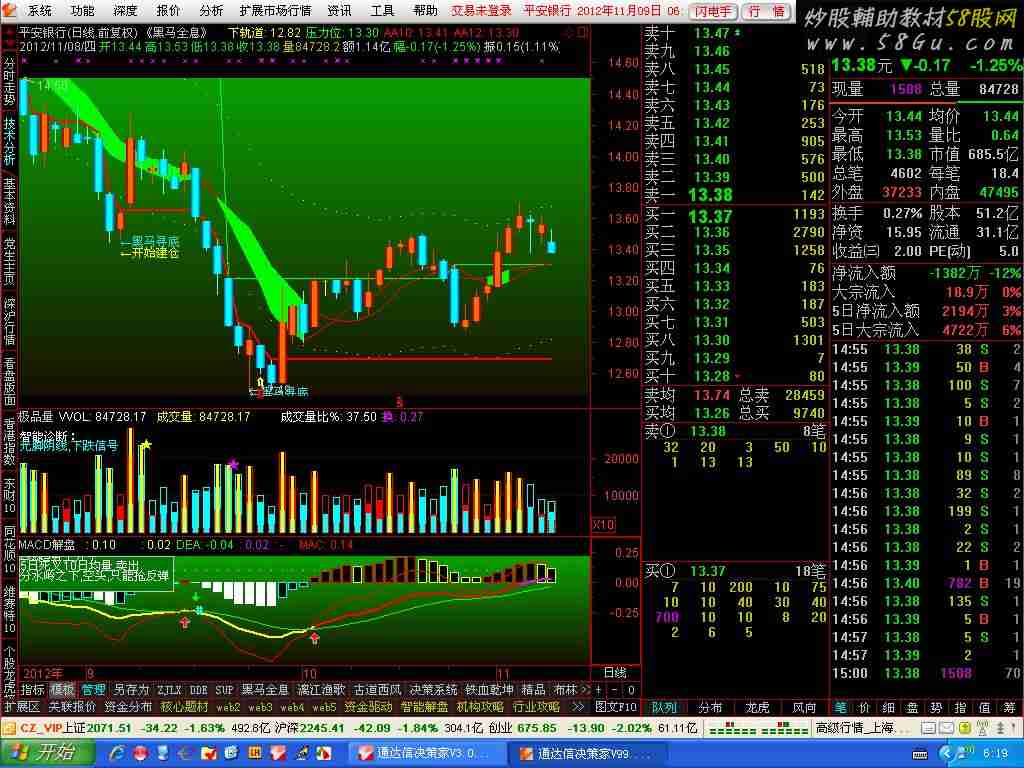The height and width of the screenshot is (768, 1024).
Task: Click the 扩展区 tab
Action: pos(22,707)
